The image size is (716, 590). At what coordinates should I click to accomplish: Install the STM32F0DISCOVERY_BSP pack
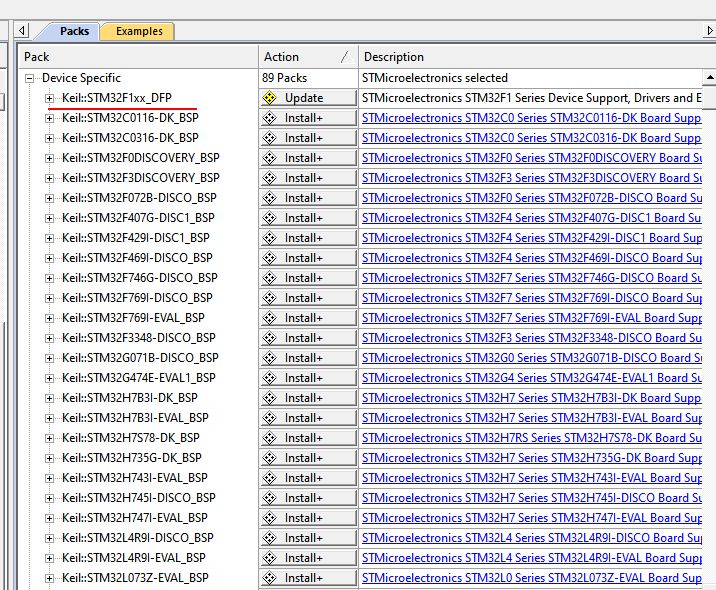[x=309, y=158]
